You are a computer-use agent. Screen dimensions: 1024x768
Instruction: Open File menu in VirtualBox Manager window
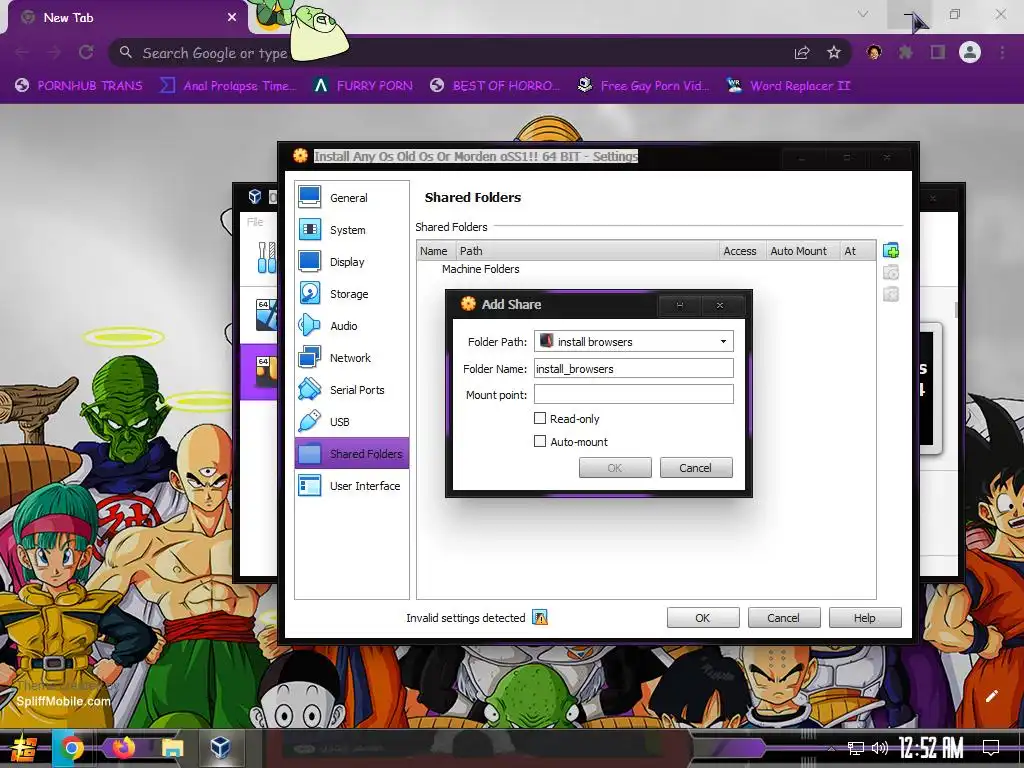(255, 222)
